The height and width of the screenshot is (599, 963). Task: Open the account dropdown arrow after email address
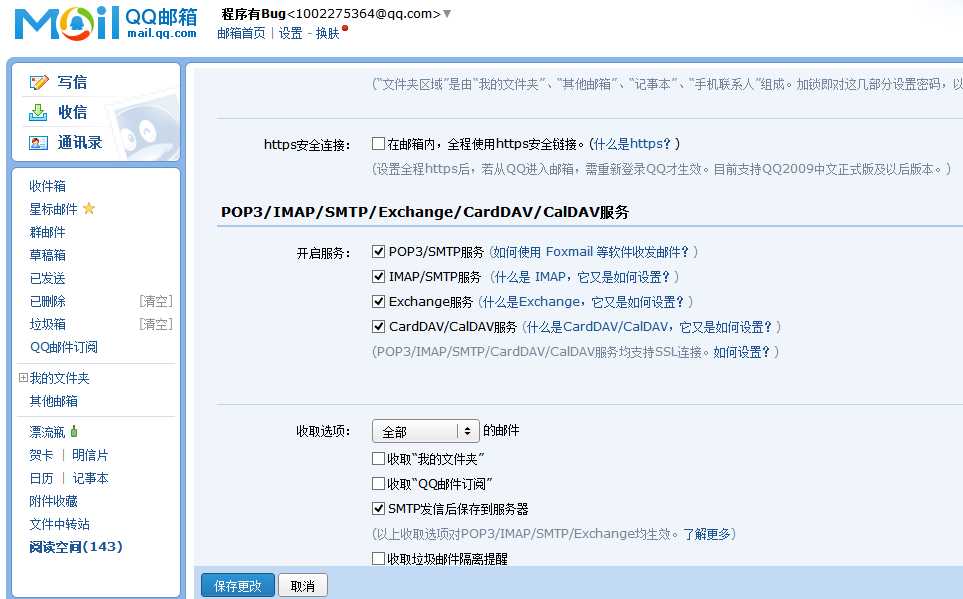[x=447, y=14]
